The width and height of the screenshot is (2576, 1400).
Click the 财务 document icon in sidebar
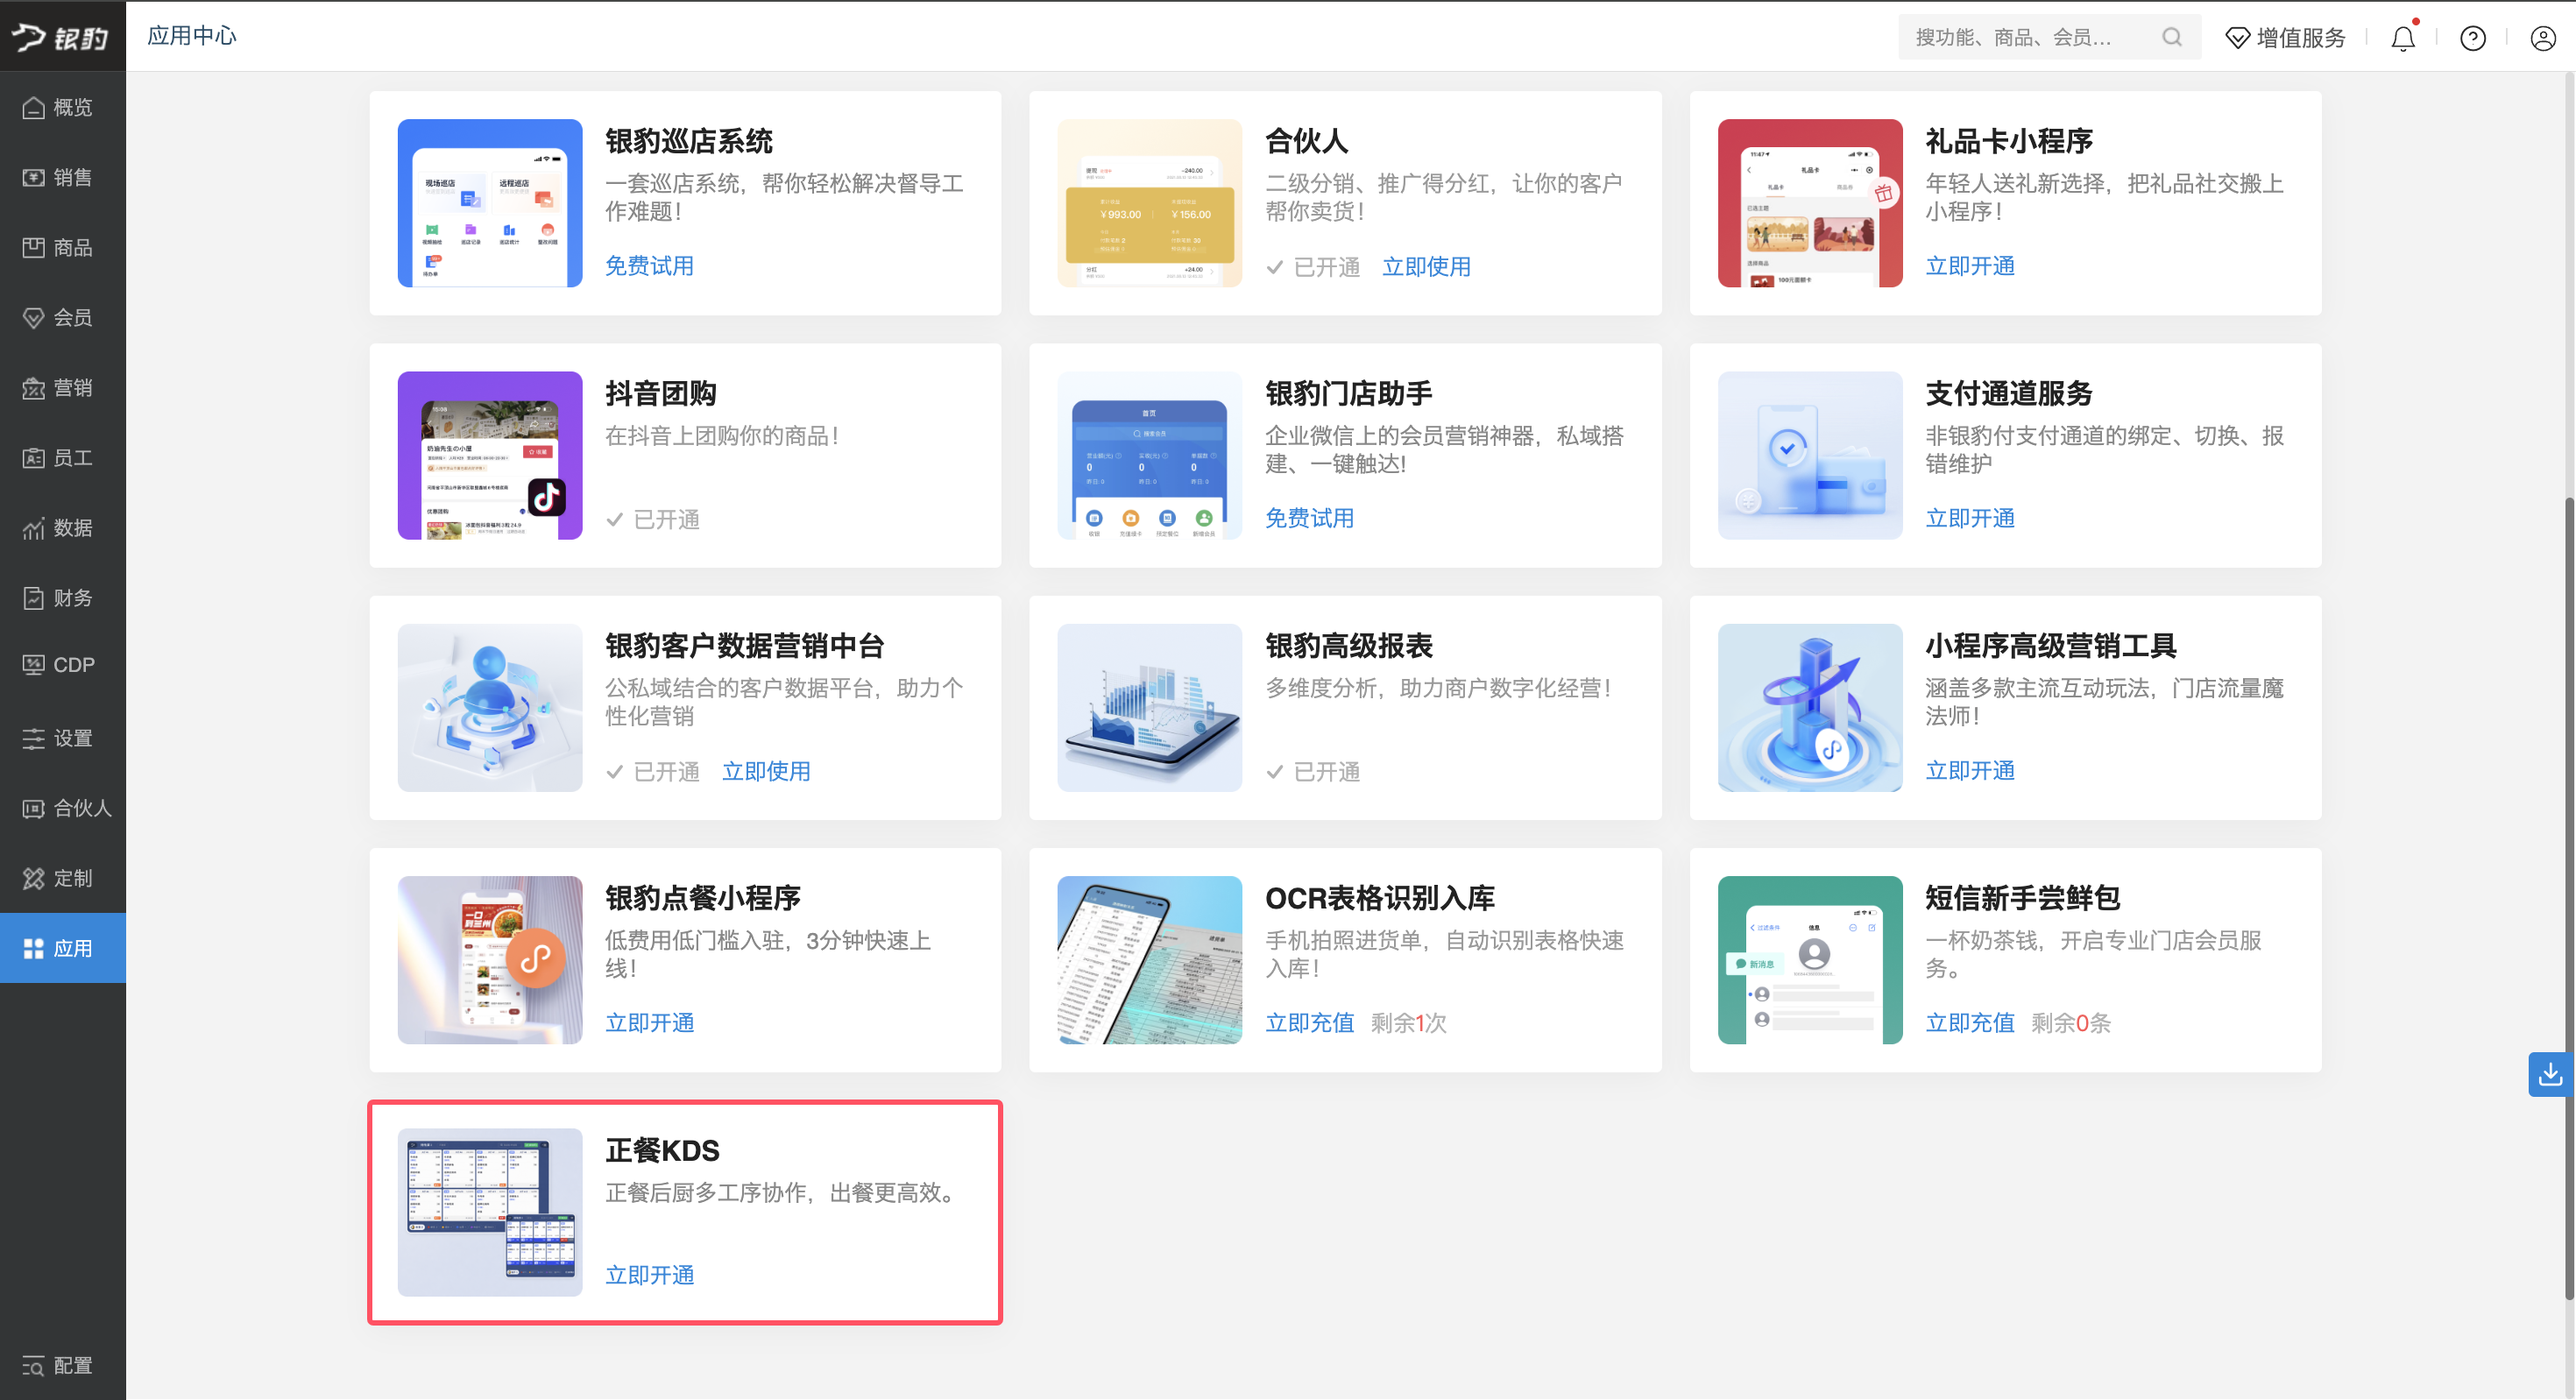[x=34, y=598]
